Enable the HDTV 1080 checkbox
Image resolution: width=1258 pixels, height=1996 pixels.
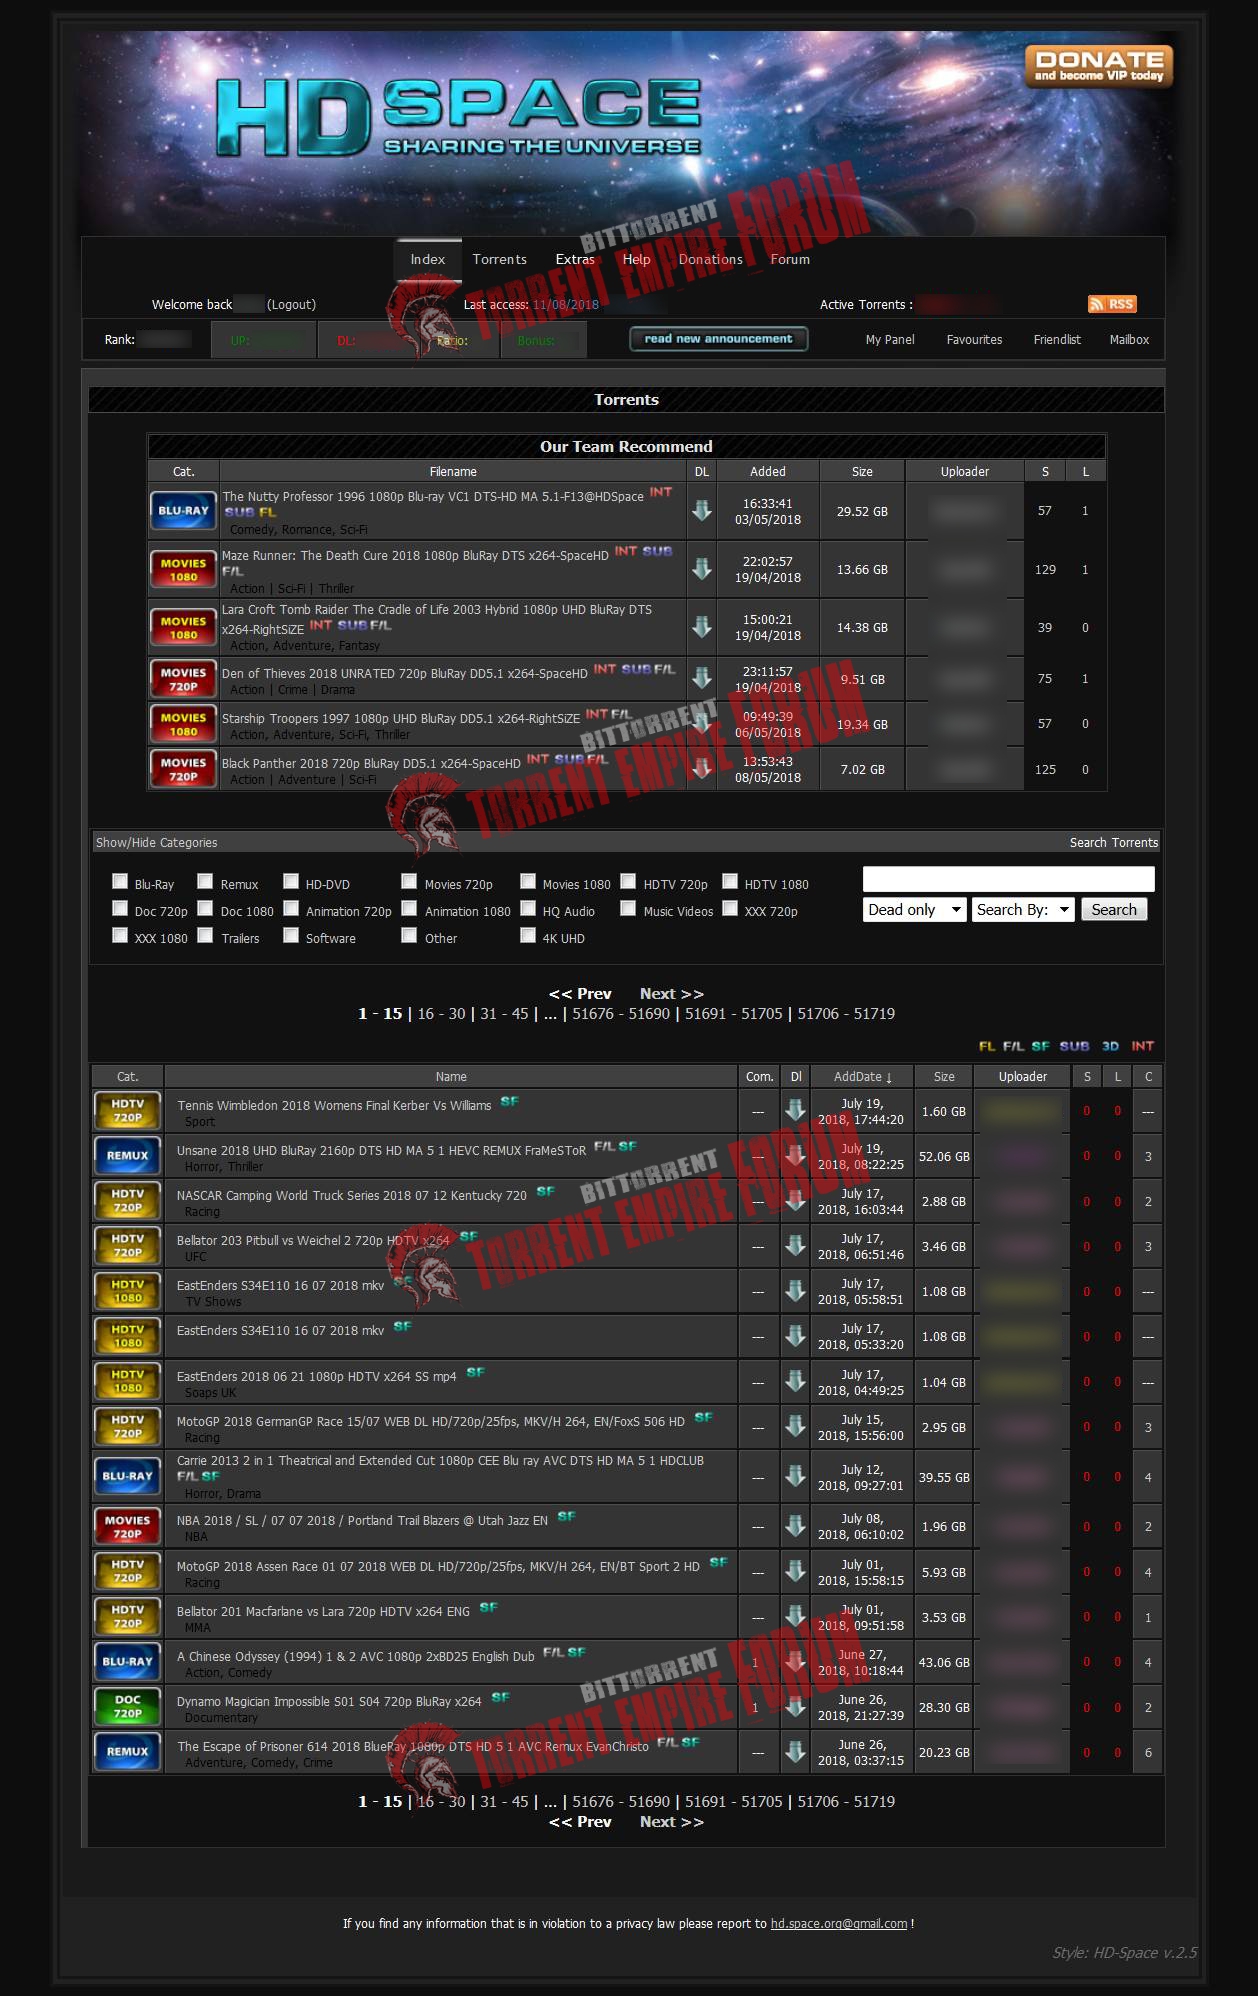730,881
